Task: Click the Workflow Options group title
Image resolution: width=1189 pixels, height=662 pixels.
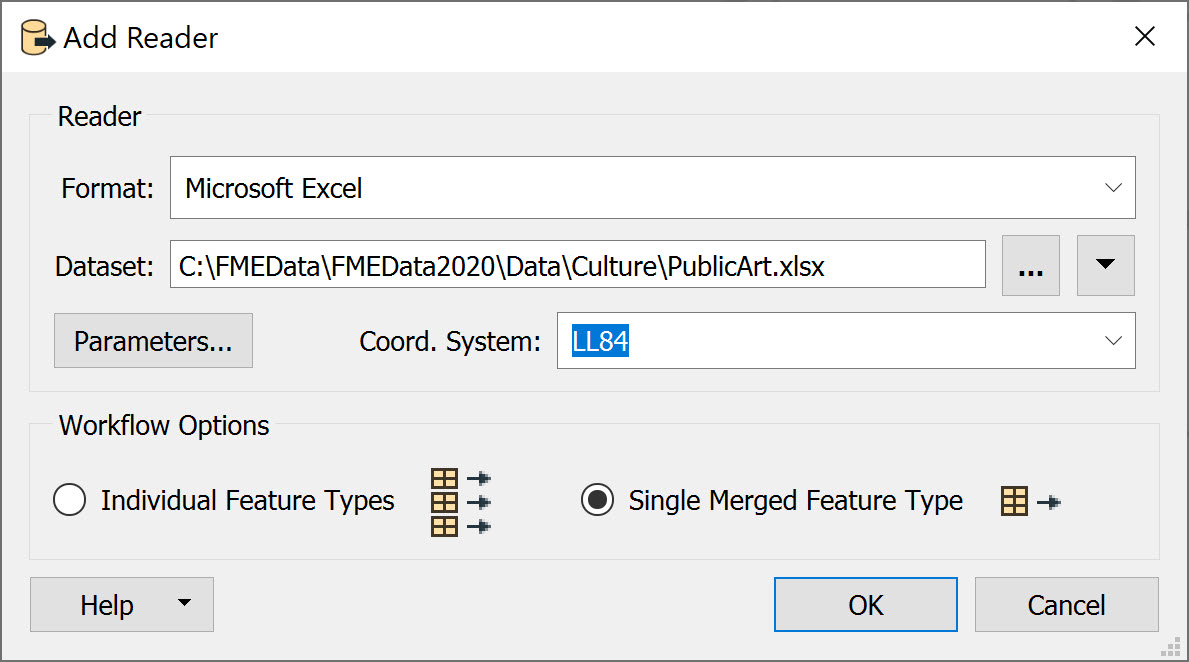Action: tap(164, 425)
